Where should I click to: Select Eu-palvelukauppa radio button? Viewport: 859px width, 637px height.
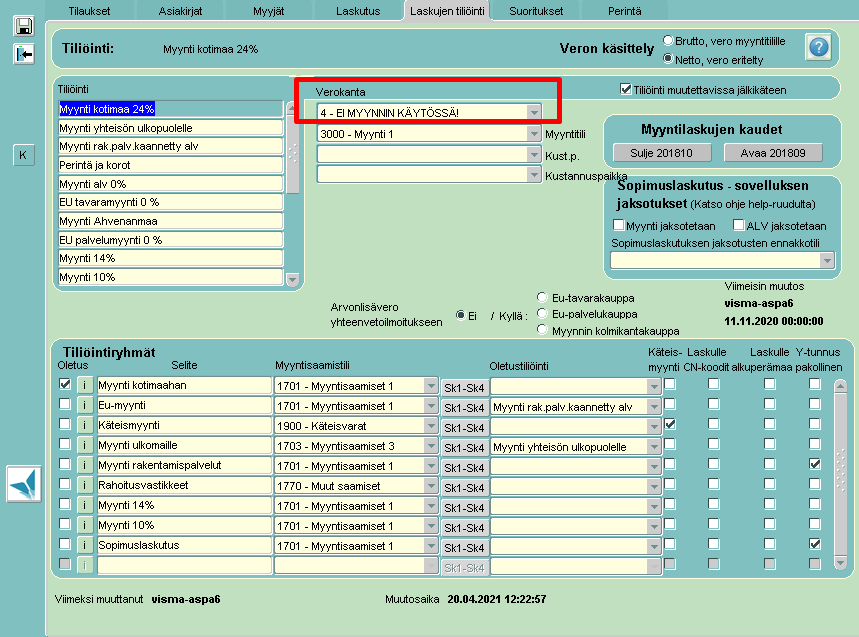point(542,313)
